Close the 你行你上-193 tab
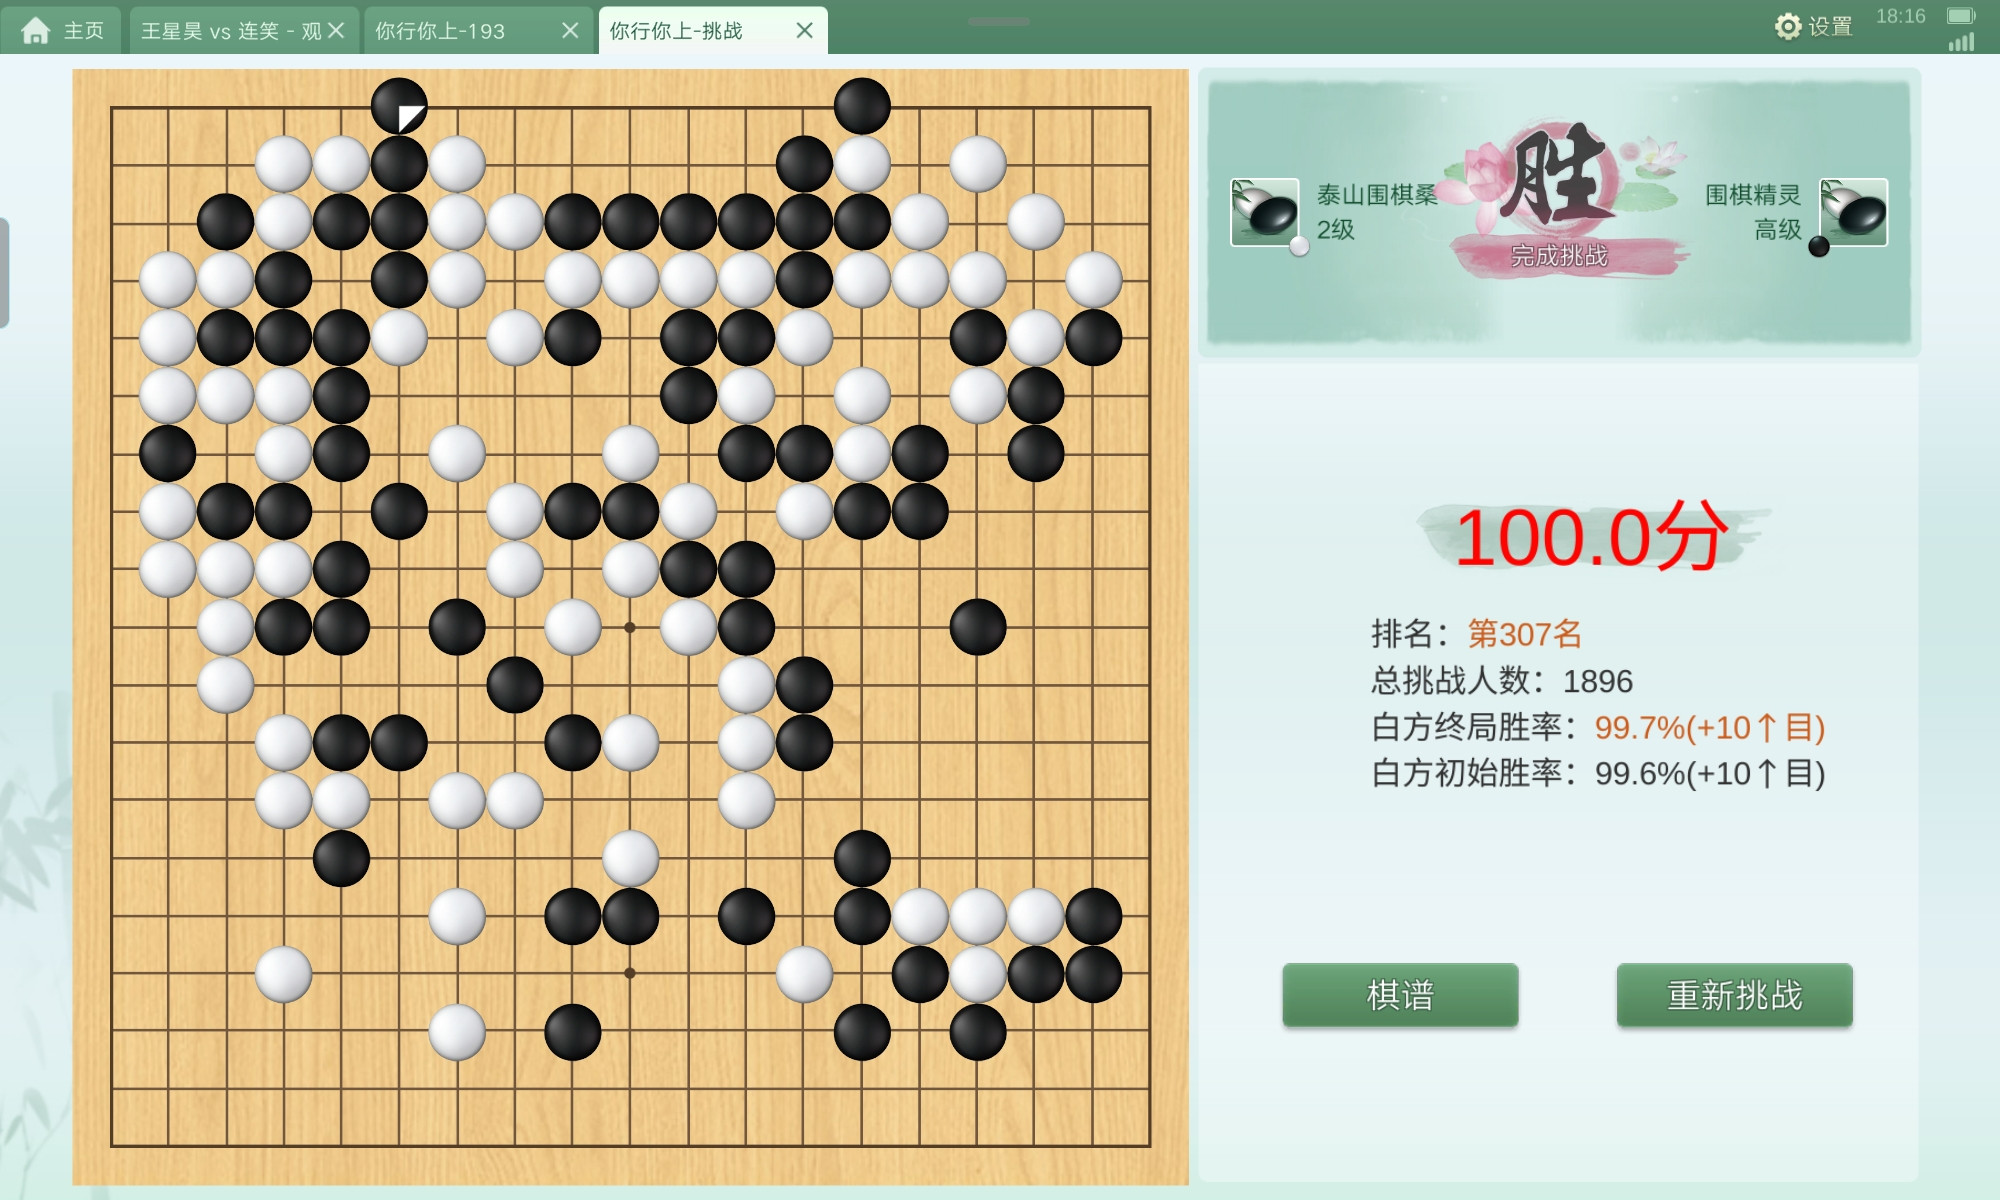 pyautogui.click(x=570, y=31)
